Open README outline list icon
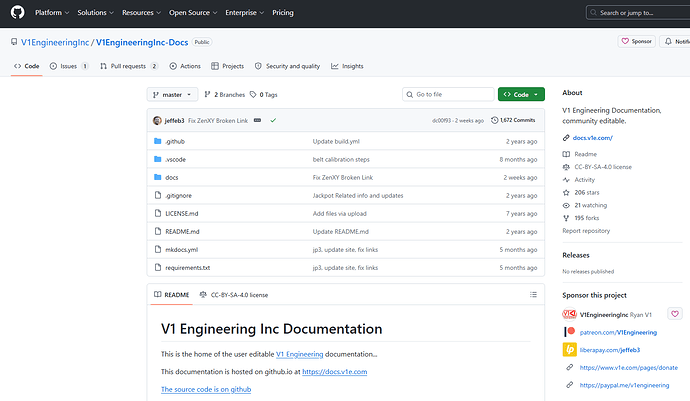The height and width of the screenshot is (401, 690). click(533, 294)
